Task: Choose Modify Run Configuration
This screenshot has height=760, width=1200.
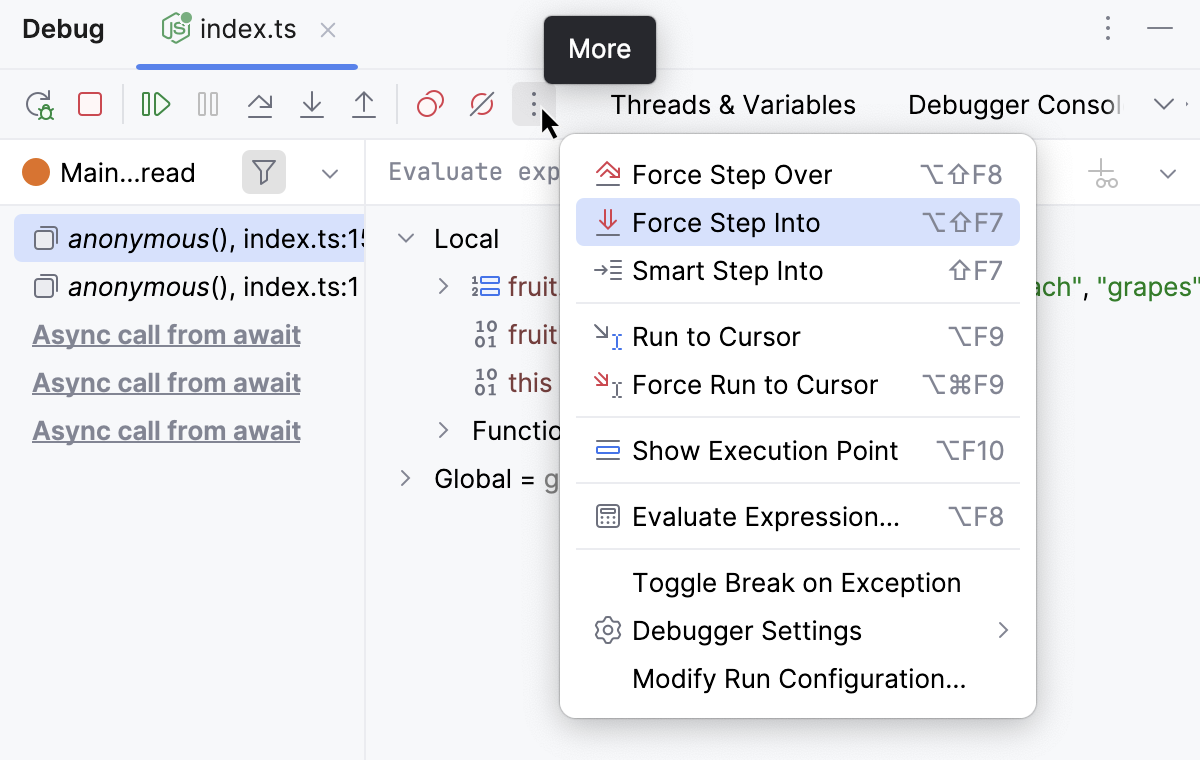Action: (x=798, y=678)
